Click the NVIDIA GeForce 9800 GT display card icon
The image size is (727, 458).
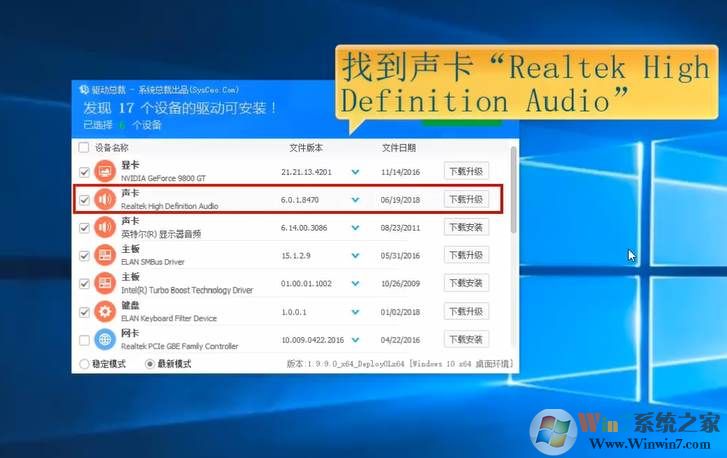(105, 172)
